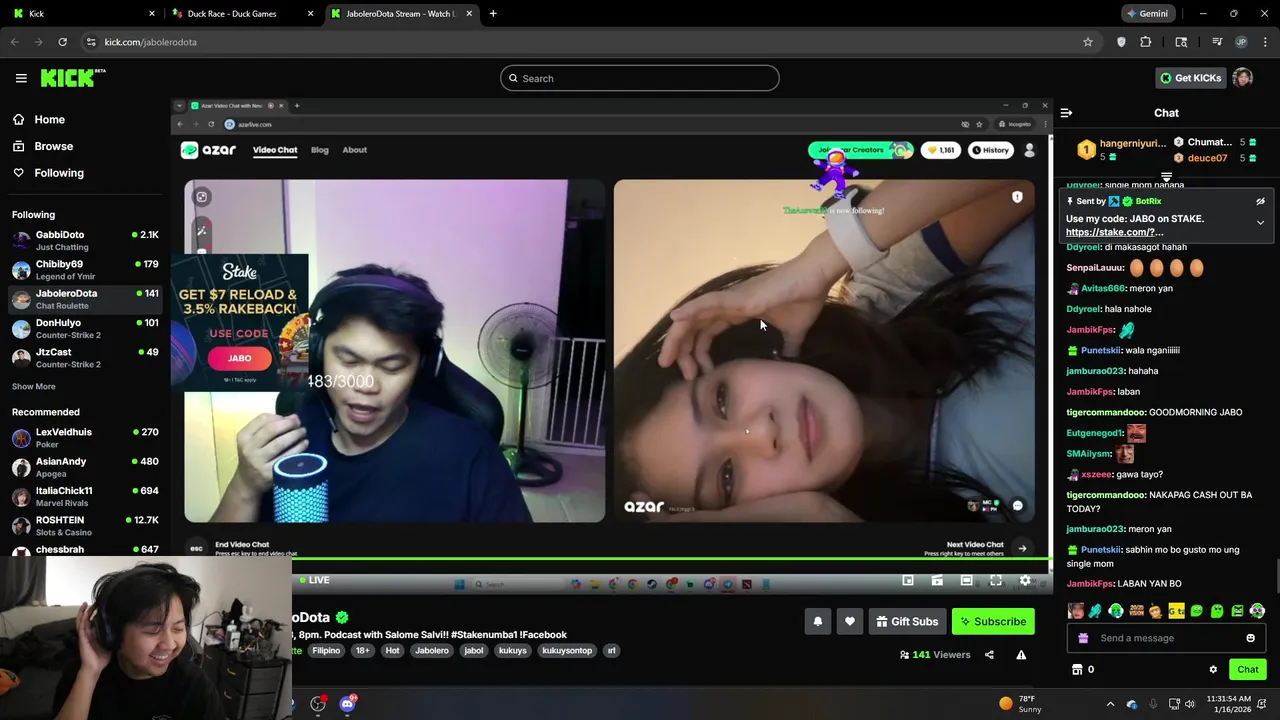The height and width of the screenshot is (720, 1280).
Task: Open a new browser tab
Action: 493,14
